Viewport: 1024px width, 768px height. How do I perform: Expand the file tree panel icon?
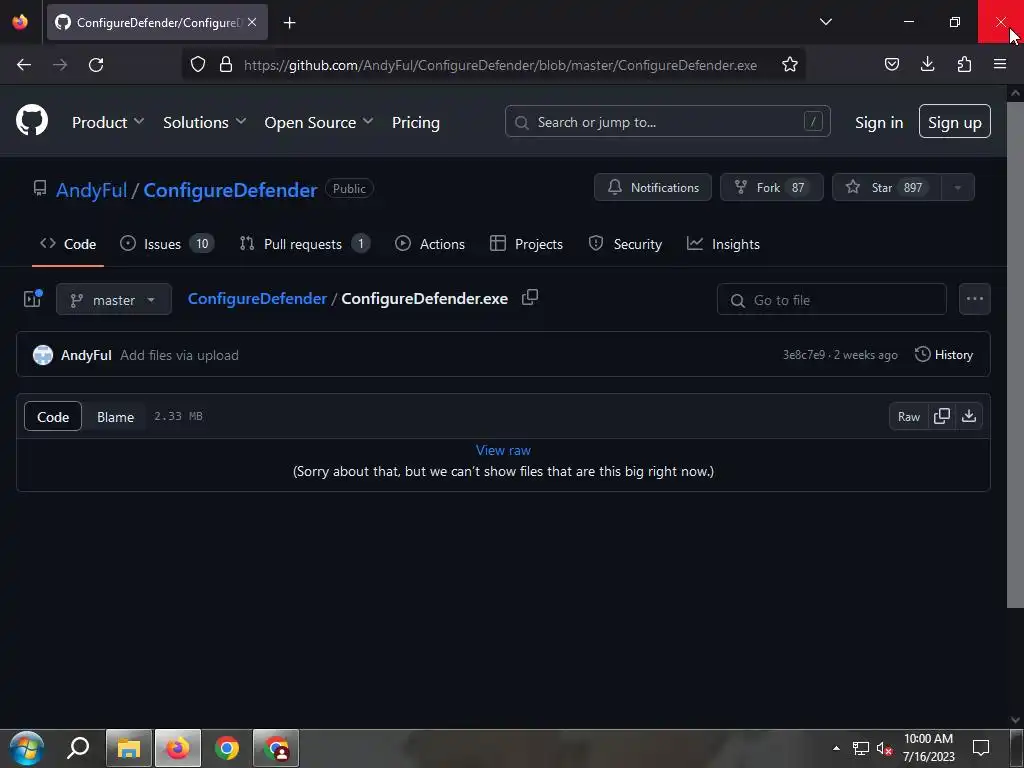coord(33,298)
